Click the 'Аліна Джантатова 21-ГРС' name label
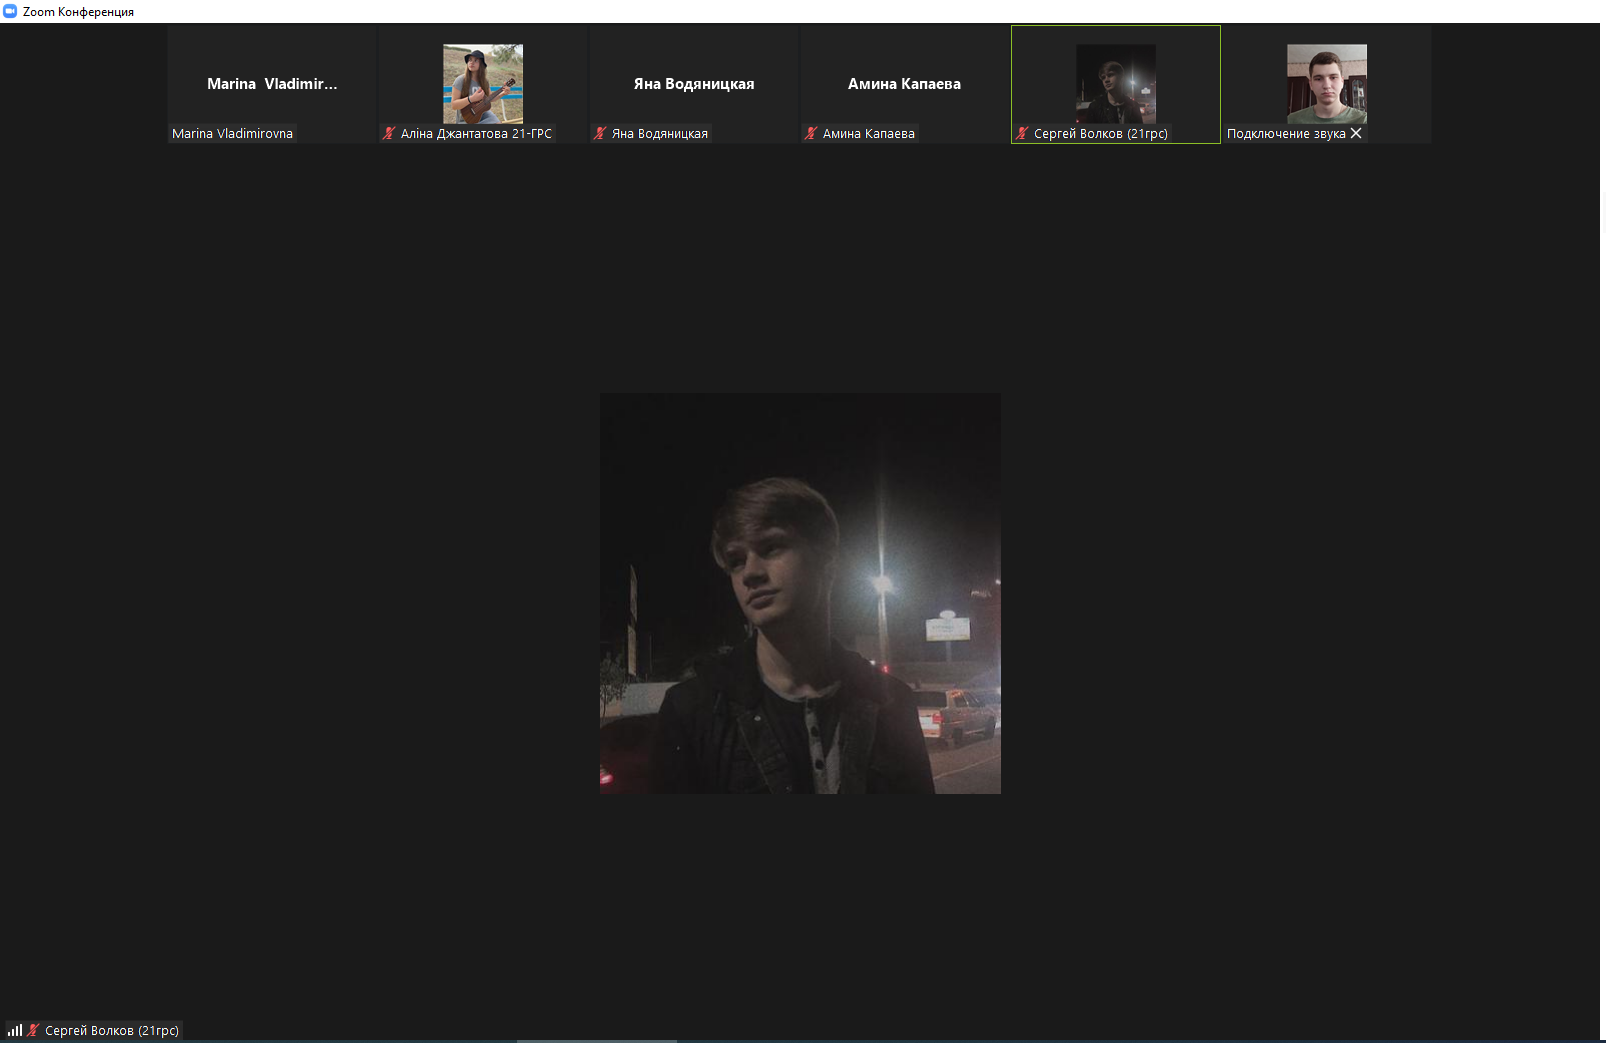 coord(476,133)
